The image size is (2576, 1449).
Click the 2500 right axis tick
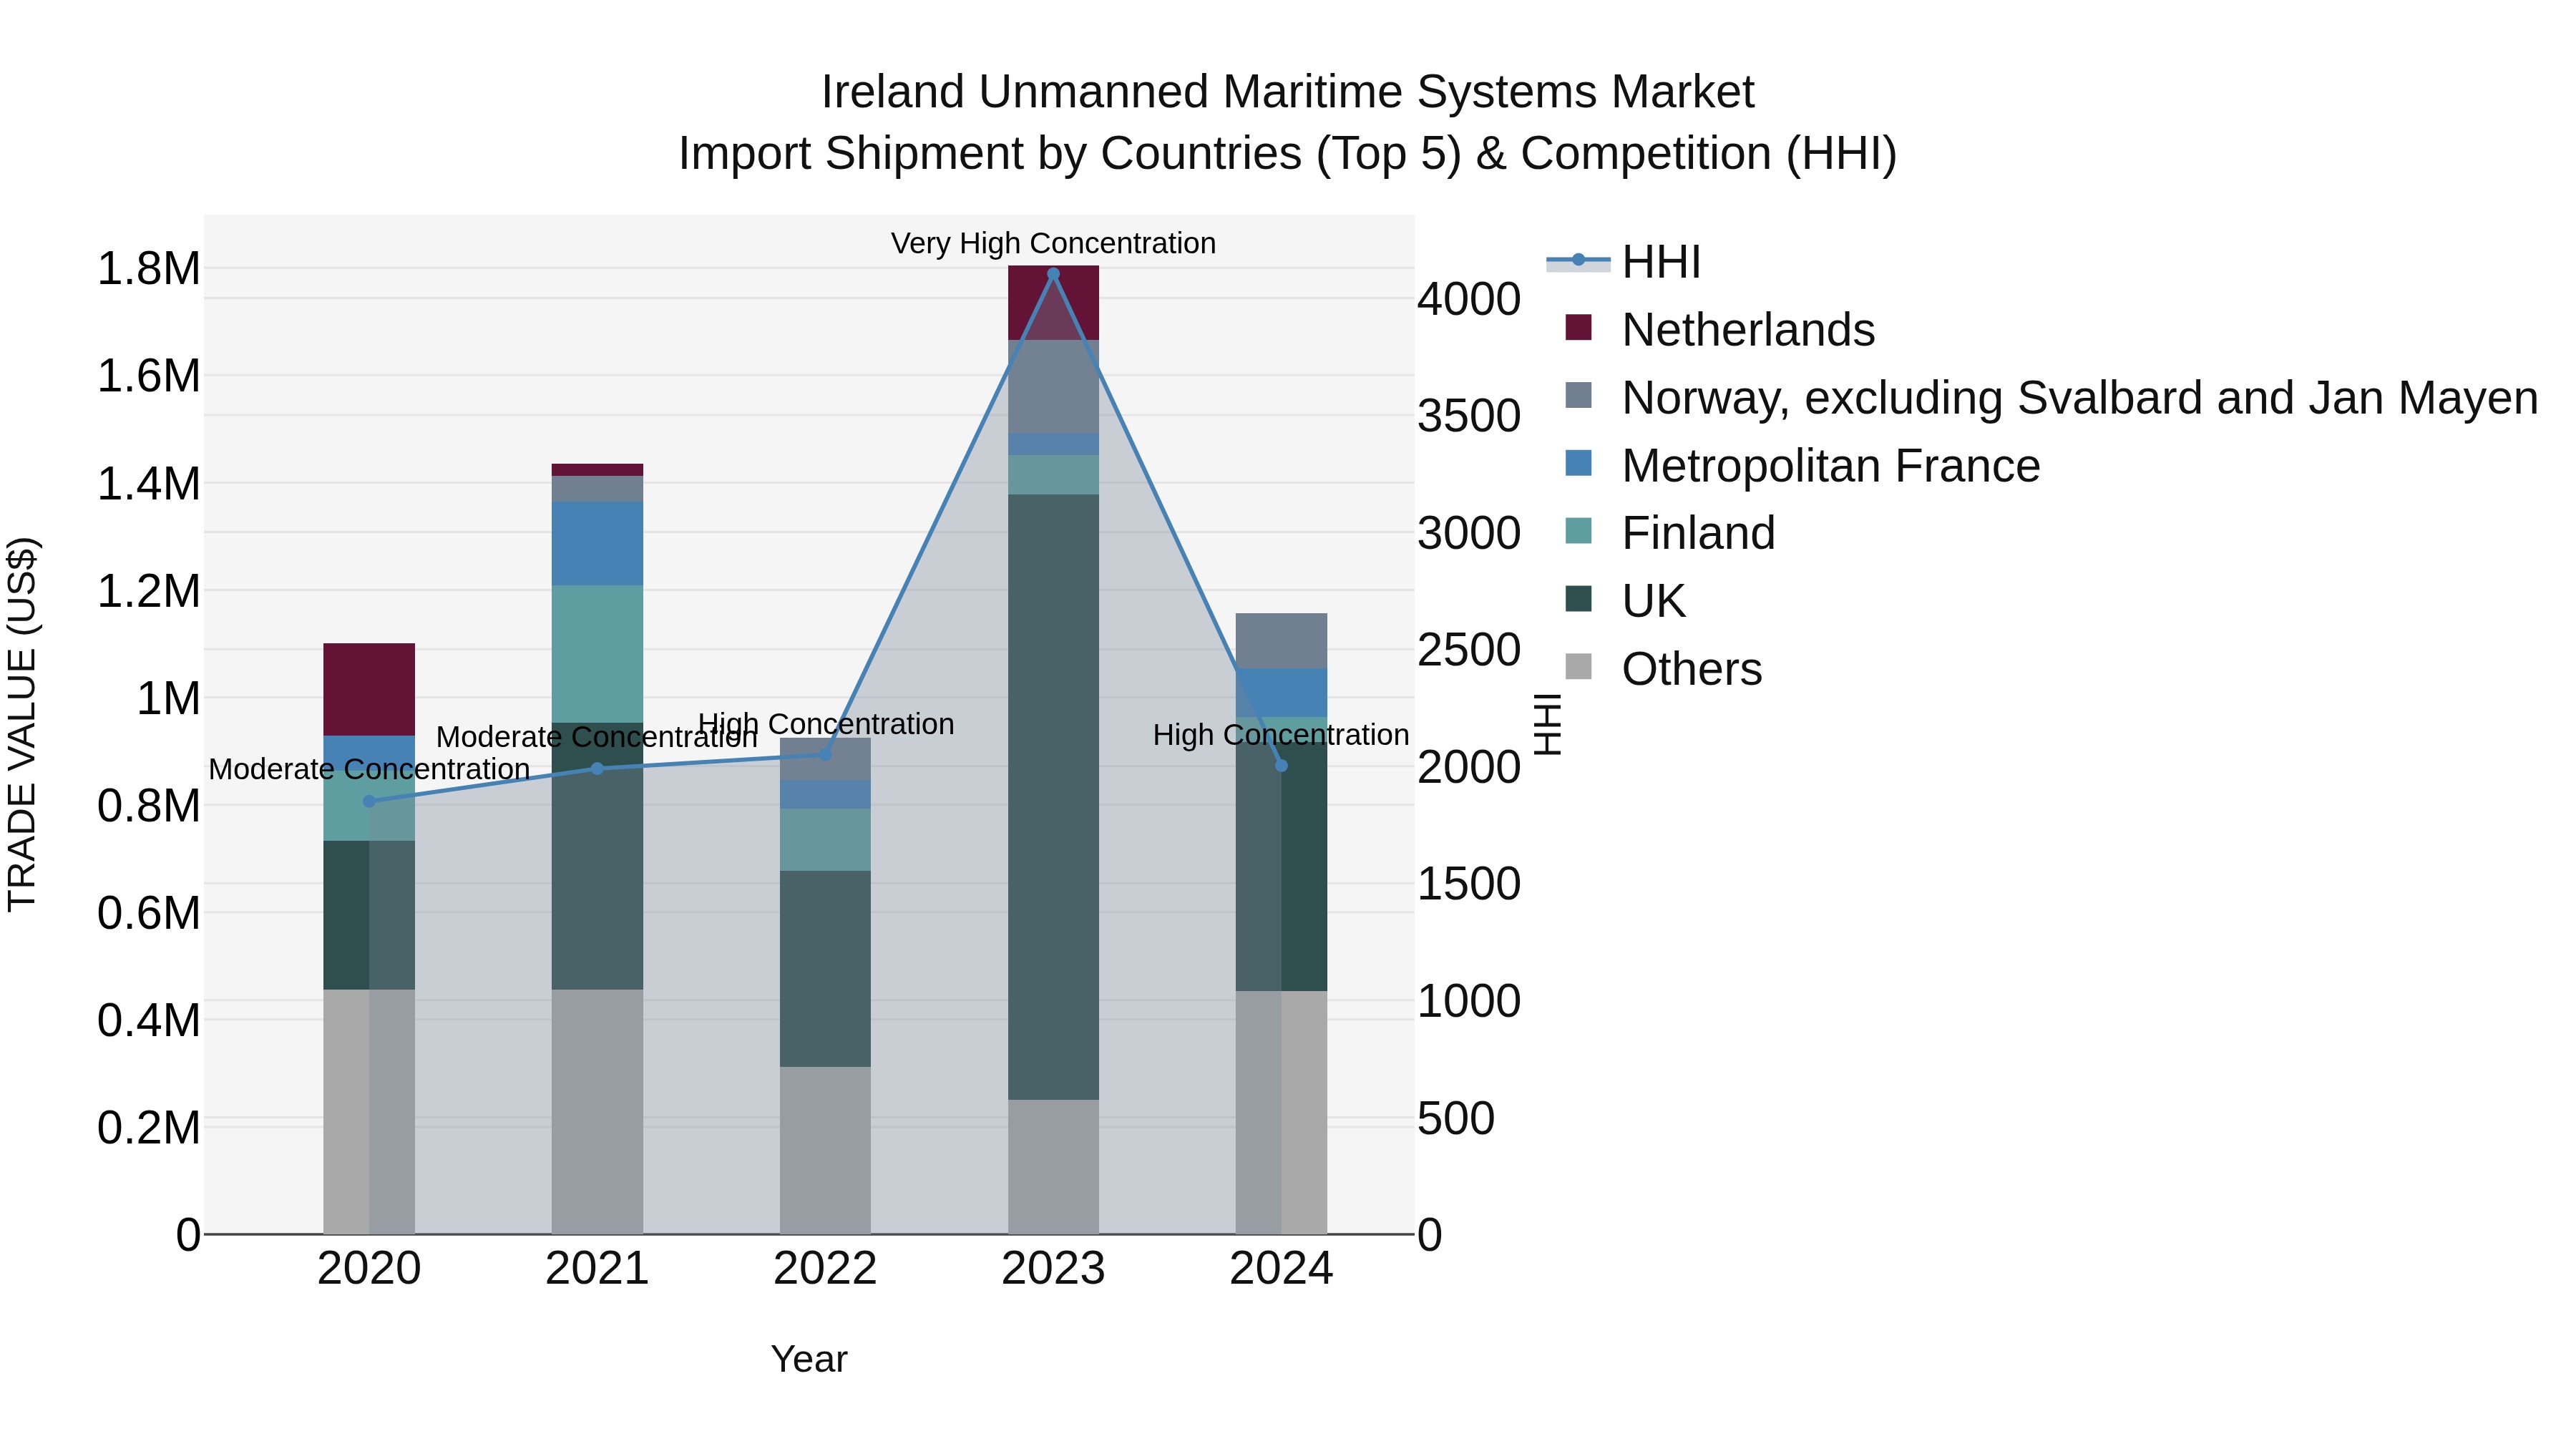click(1469, 650)
